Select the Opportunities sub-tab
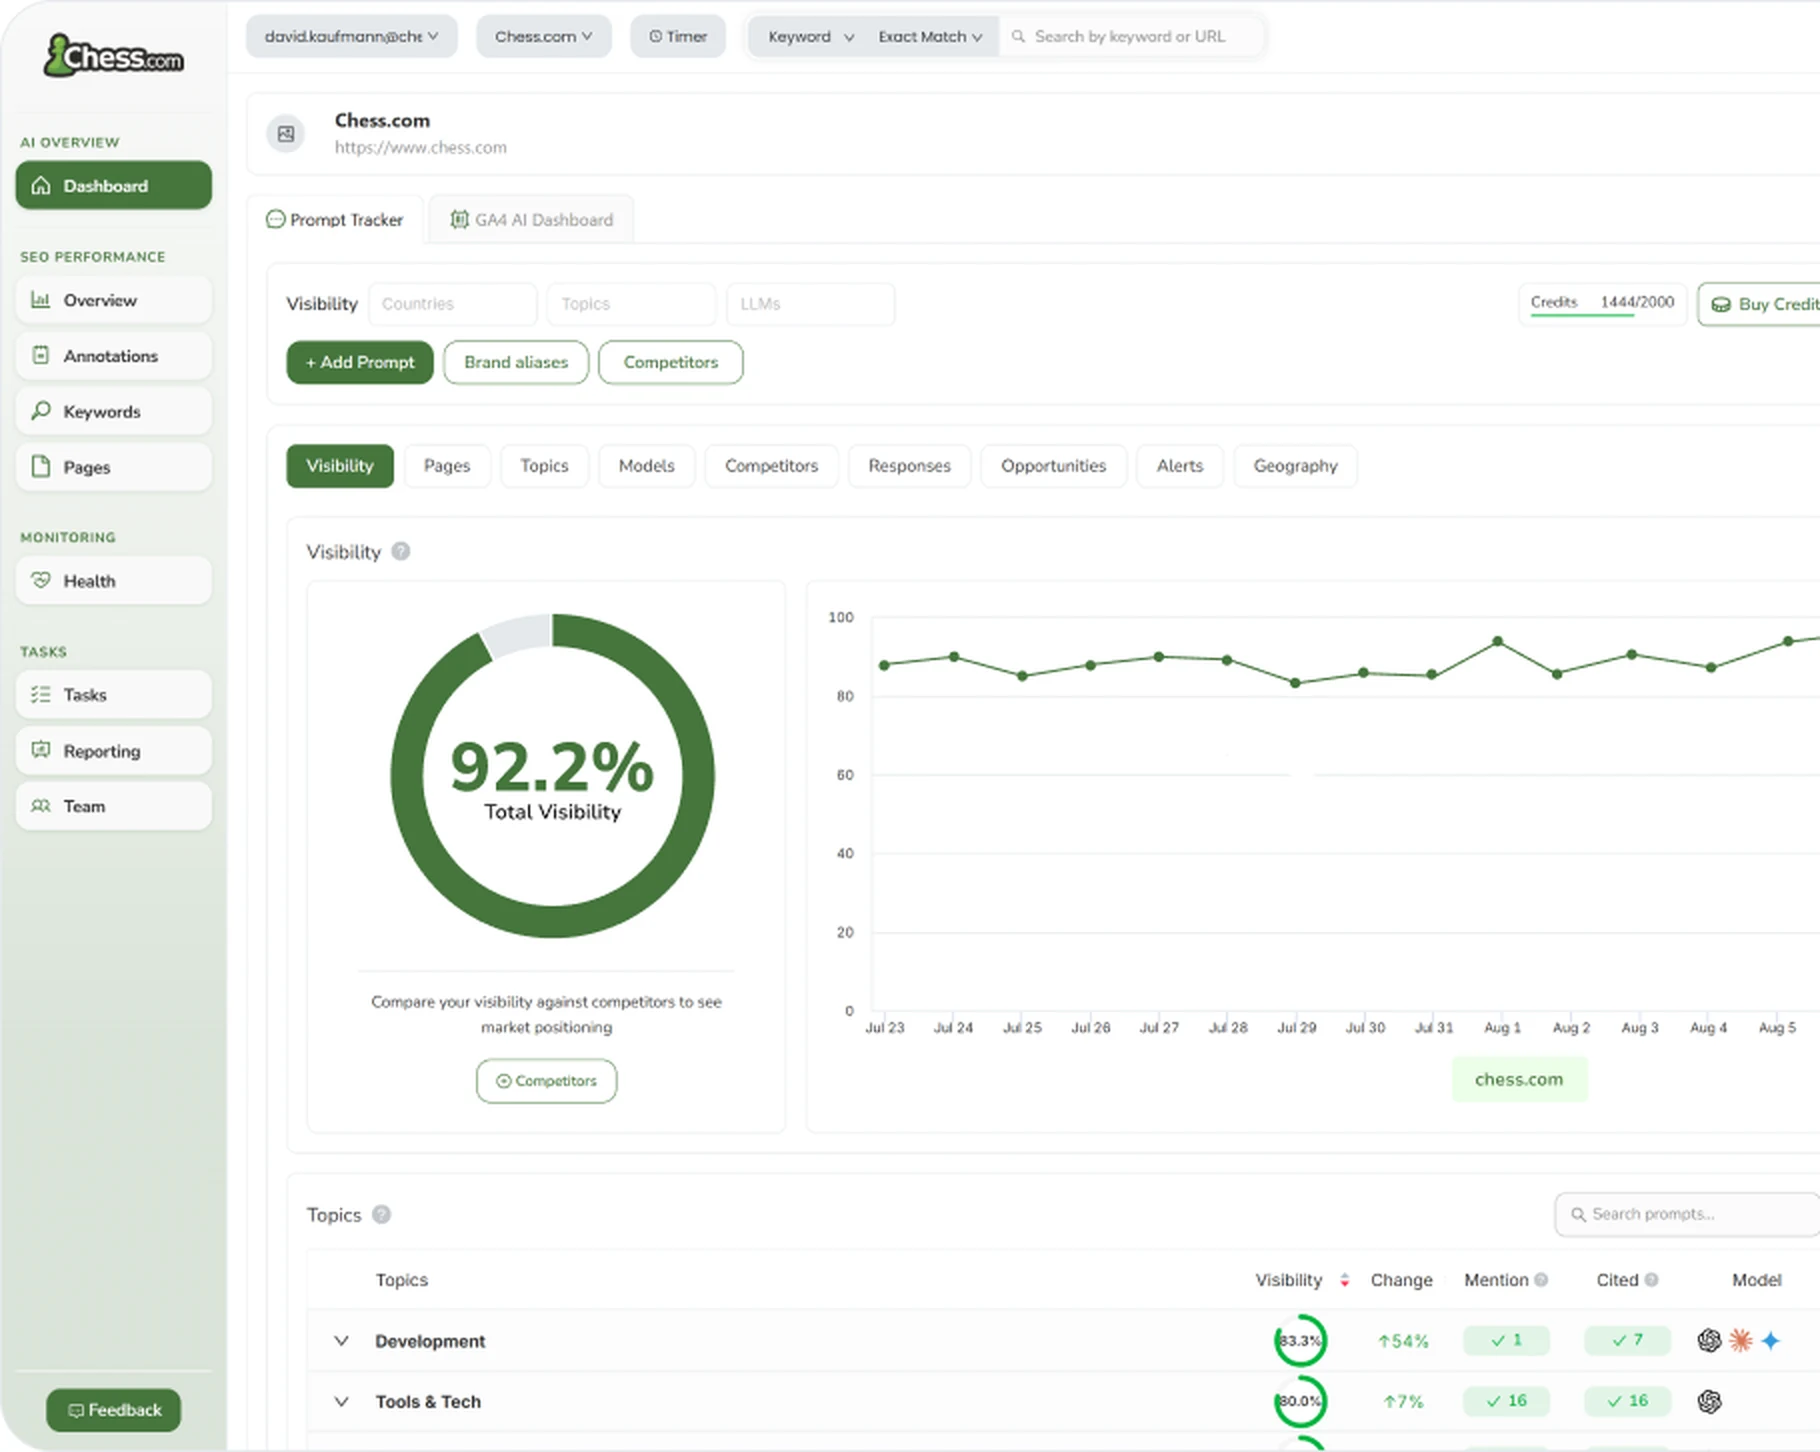 point(1054,466)
